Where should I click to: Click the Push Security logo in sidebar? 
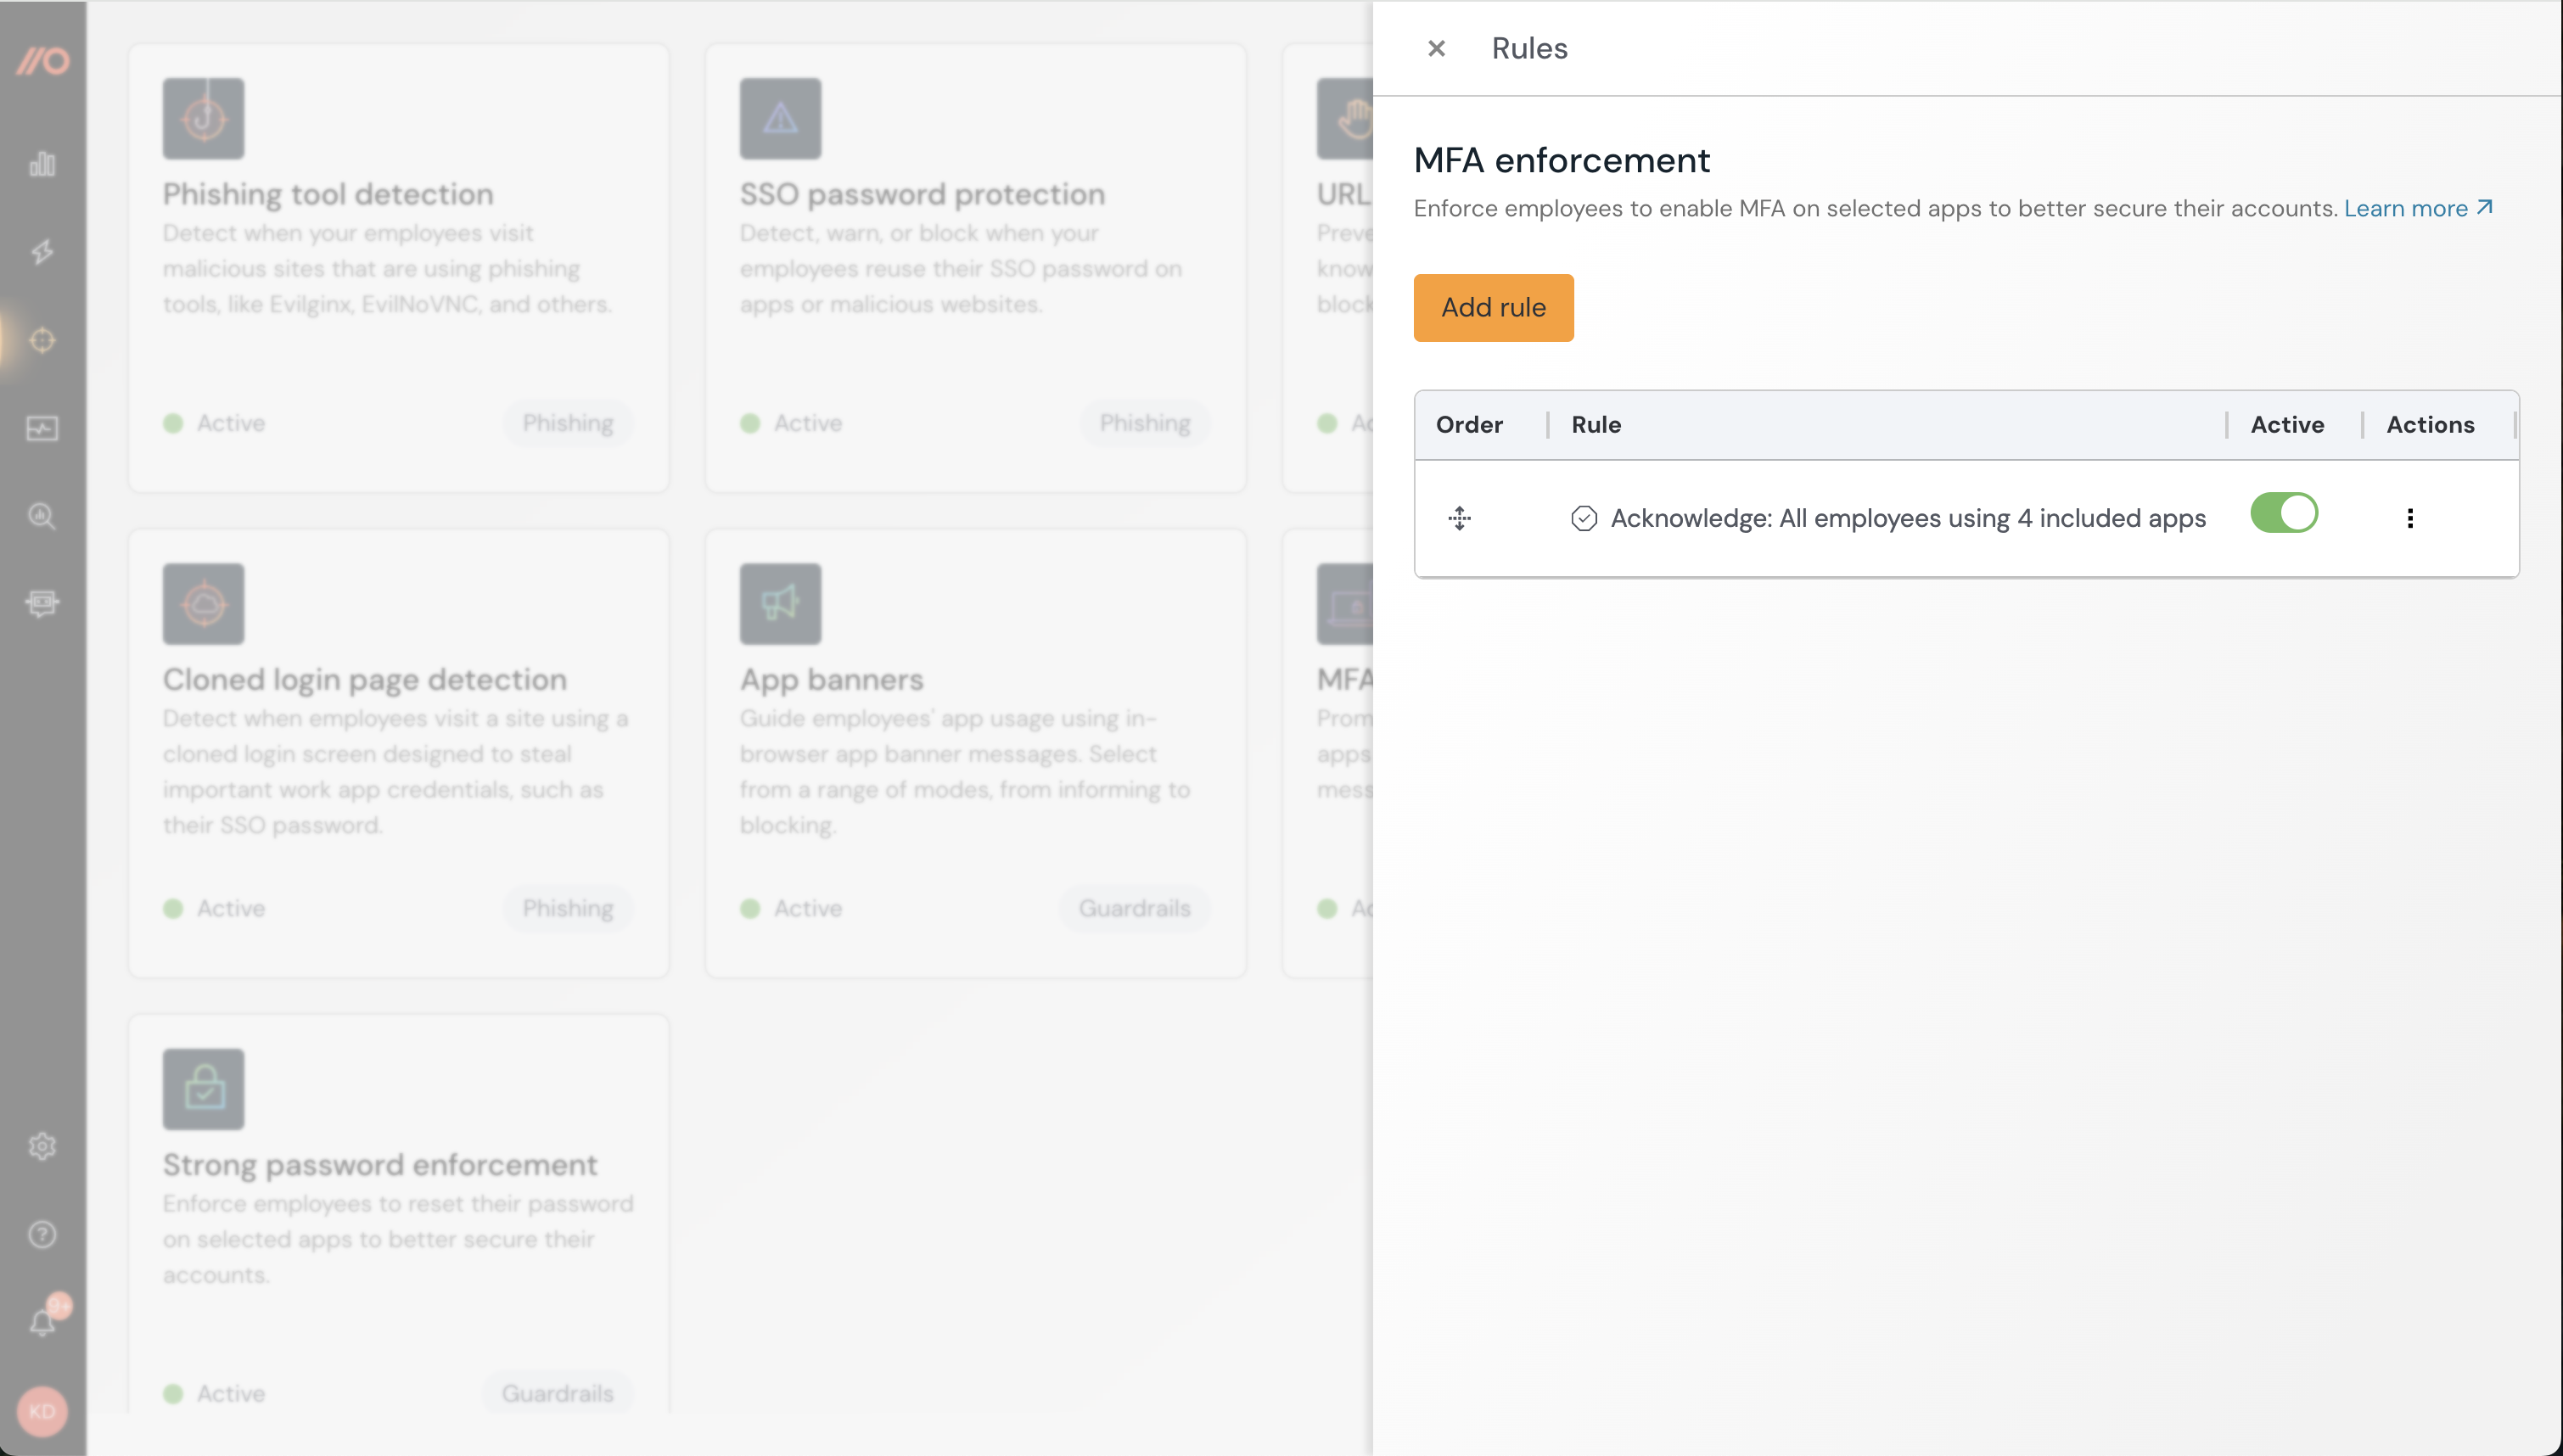tap(42, 62)
